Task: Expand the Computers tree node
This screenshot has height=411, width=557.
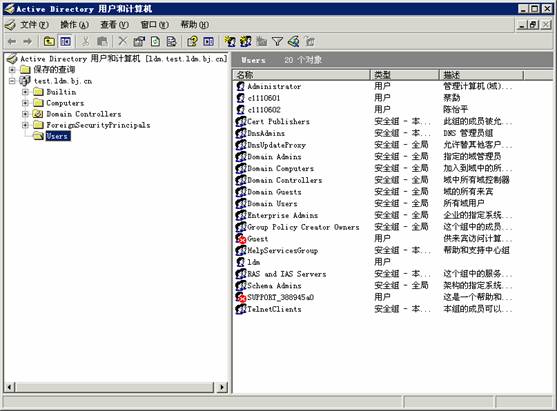Action: [x=25, y=103]
